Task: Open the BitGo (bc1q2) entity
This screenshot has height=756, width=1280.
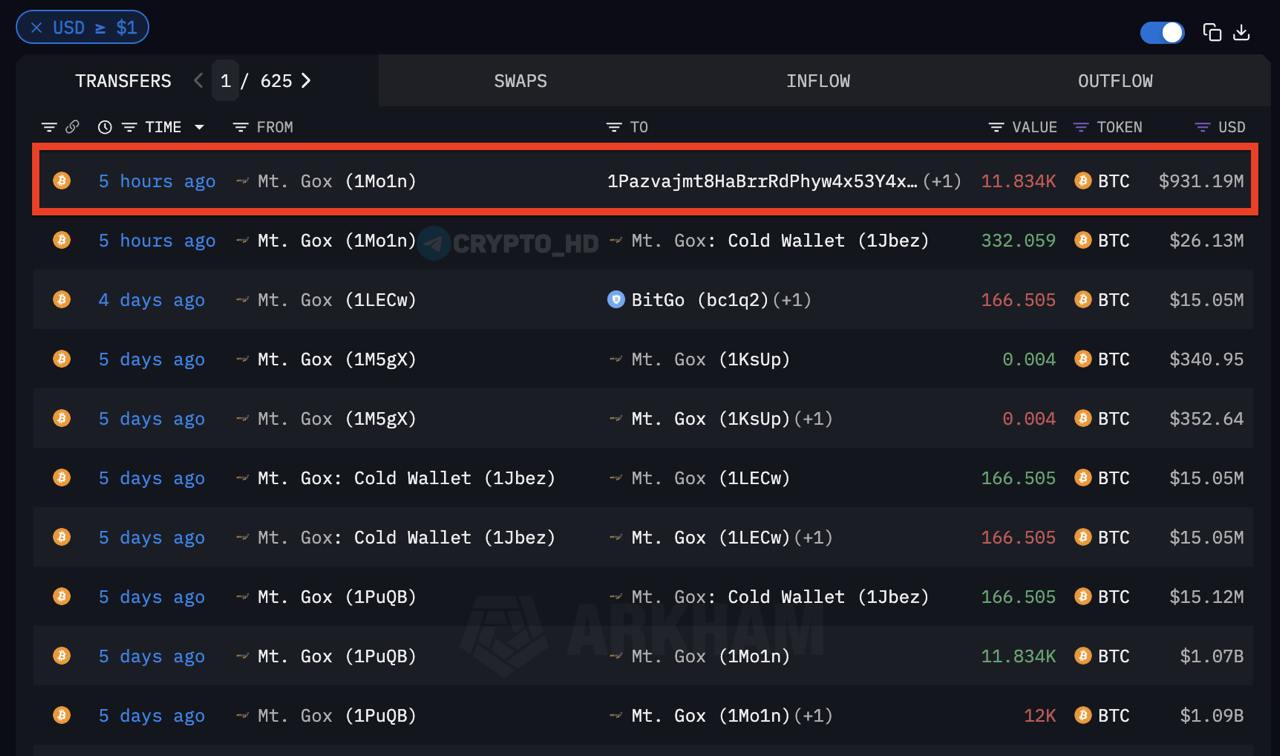Action: click(700, 300)
